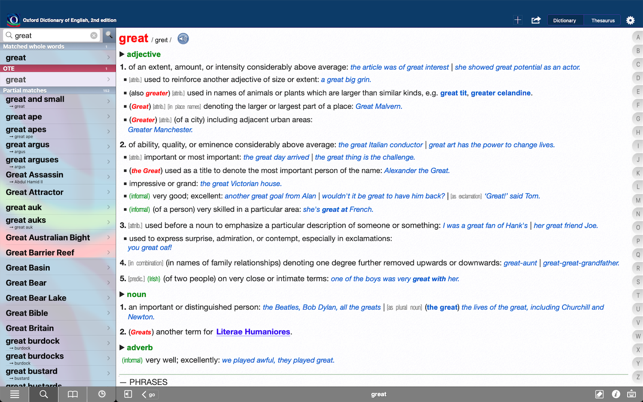Open the Literae Humaniores link
Screen dimensions: 643x402
click(253, 331)
